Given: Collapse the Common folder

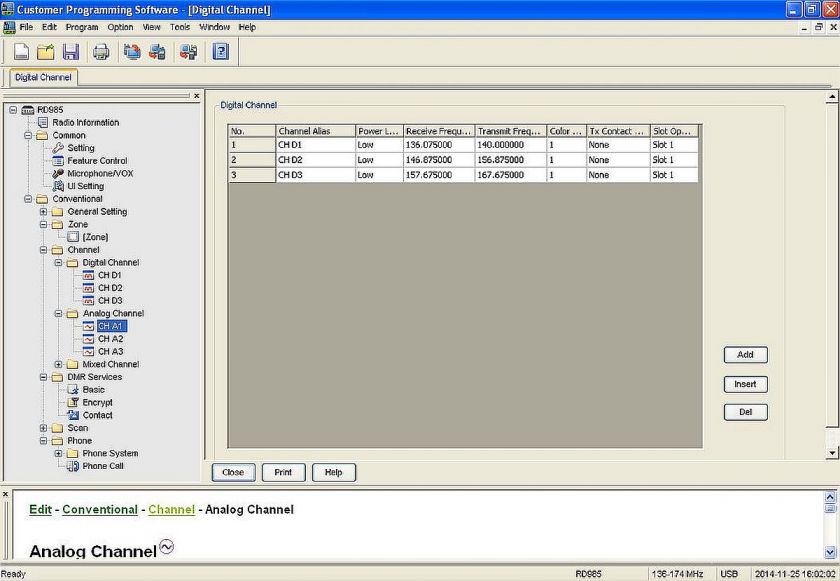Looking at the screenshot, I should [28, 135].
